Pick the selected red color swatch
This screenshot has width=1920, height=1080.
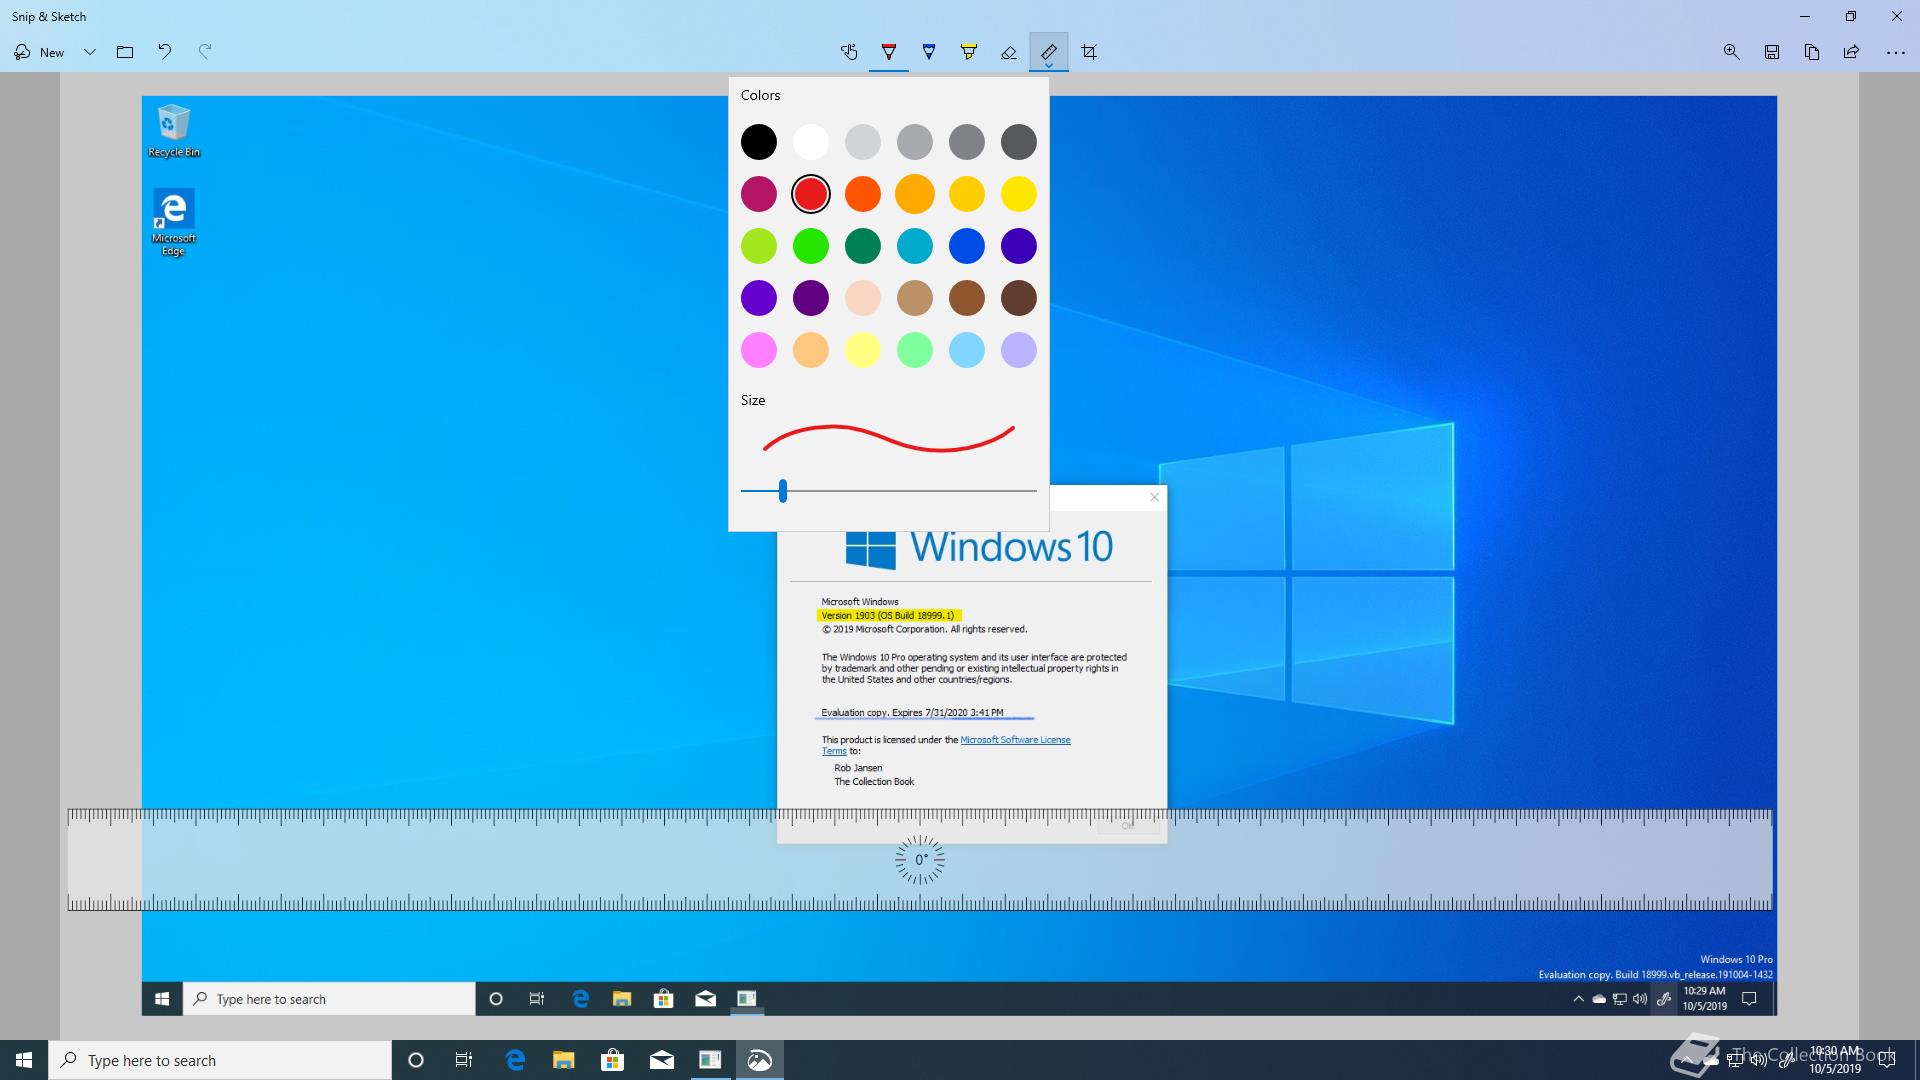[811, 194]
